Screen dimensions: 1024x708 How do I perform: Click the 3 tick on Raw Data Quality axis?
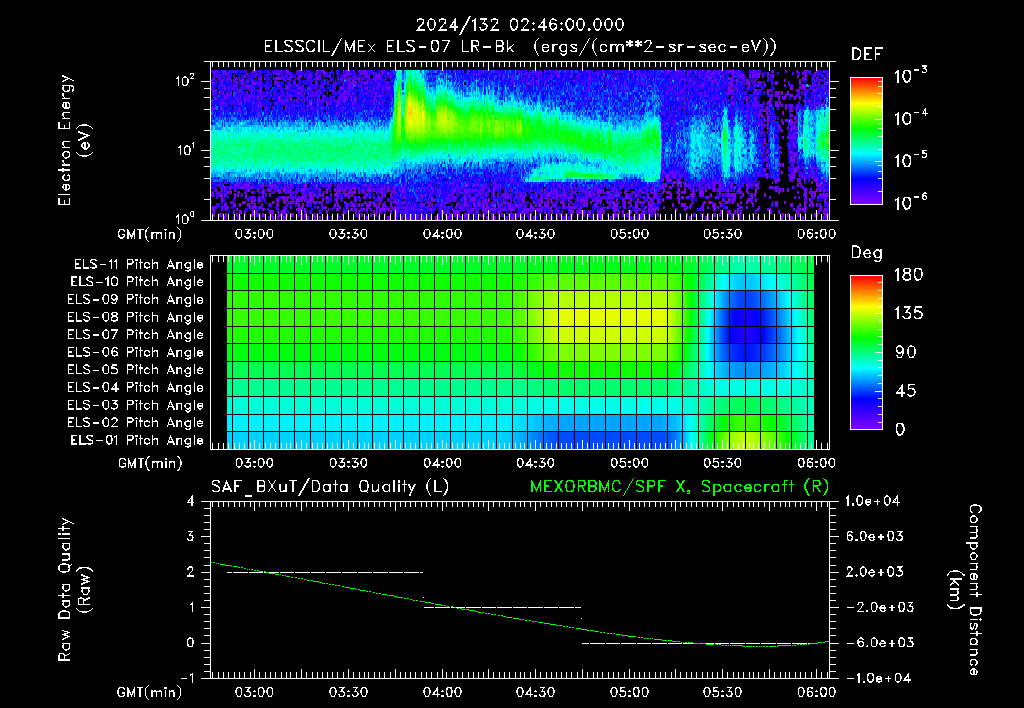pyautogui.click(x=191, y=536)
